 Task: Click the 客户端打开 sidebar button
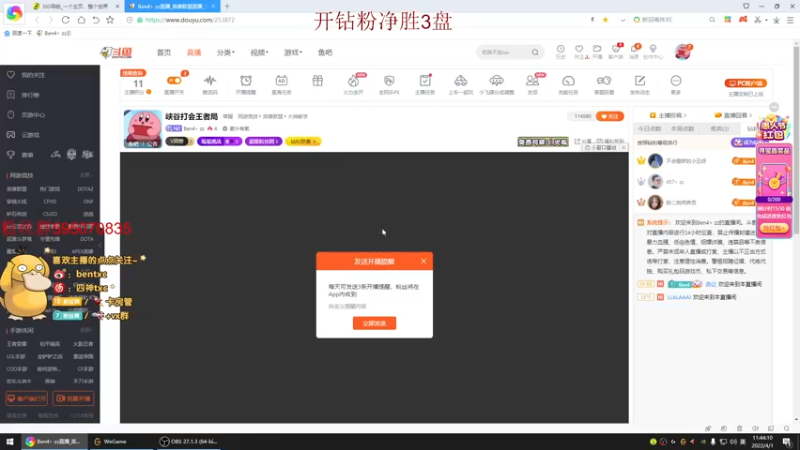click(x=27, y=398)
